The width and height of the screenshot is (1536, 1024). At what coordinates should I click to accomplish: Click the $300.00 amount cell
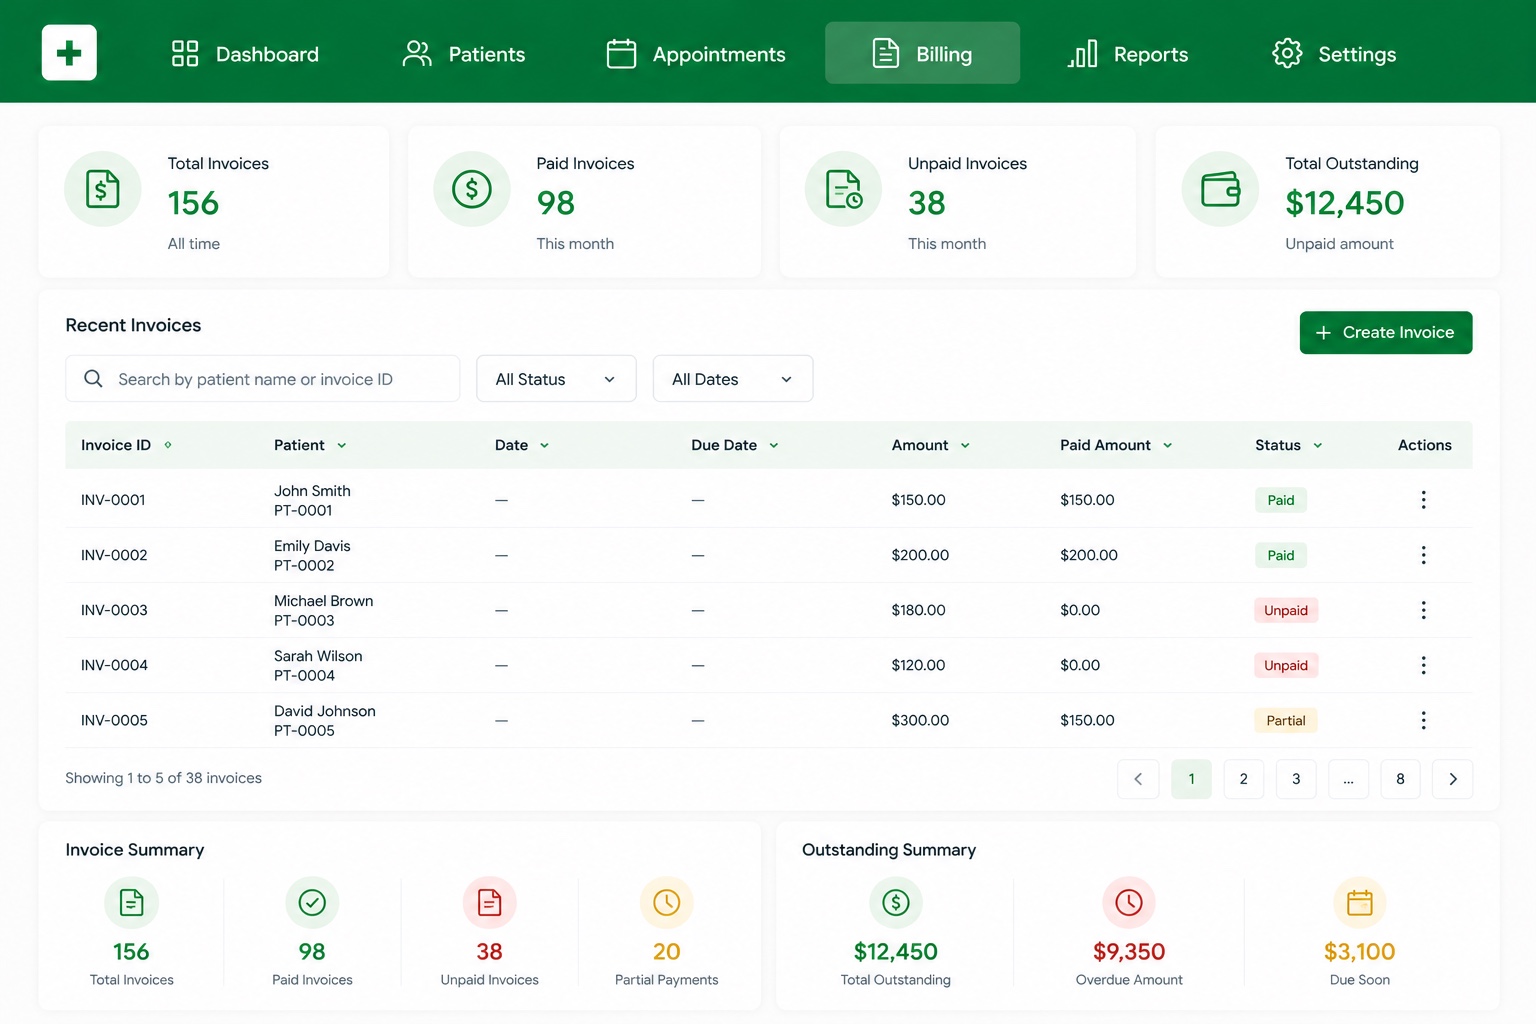[920, 720]
